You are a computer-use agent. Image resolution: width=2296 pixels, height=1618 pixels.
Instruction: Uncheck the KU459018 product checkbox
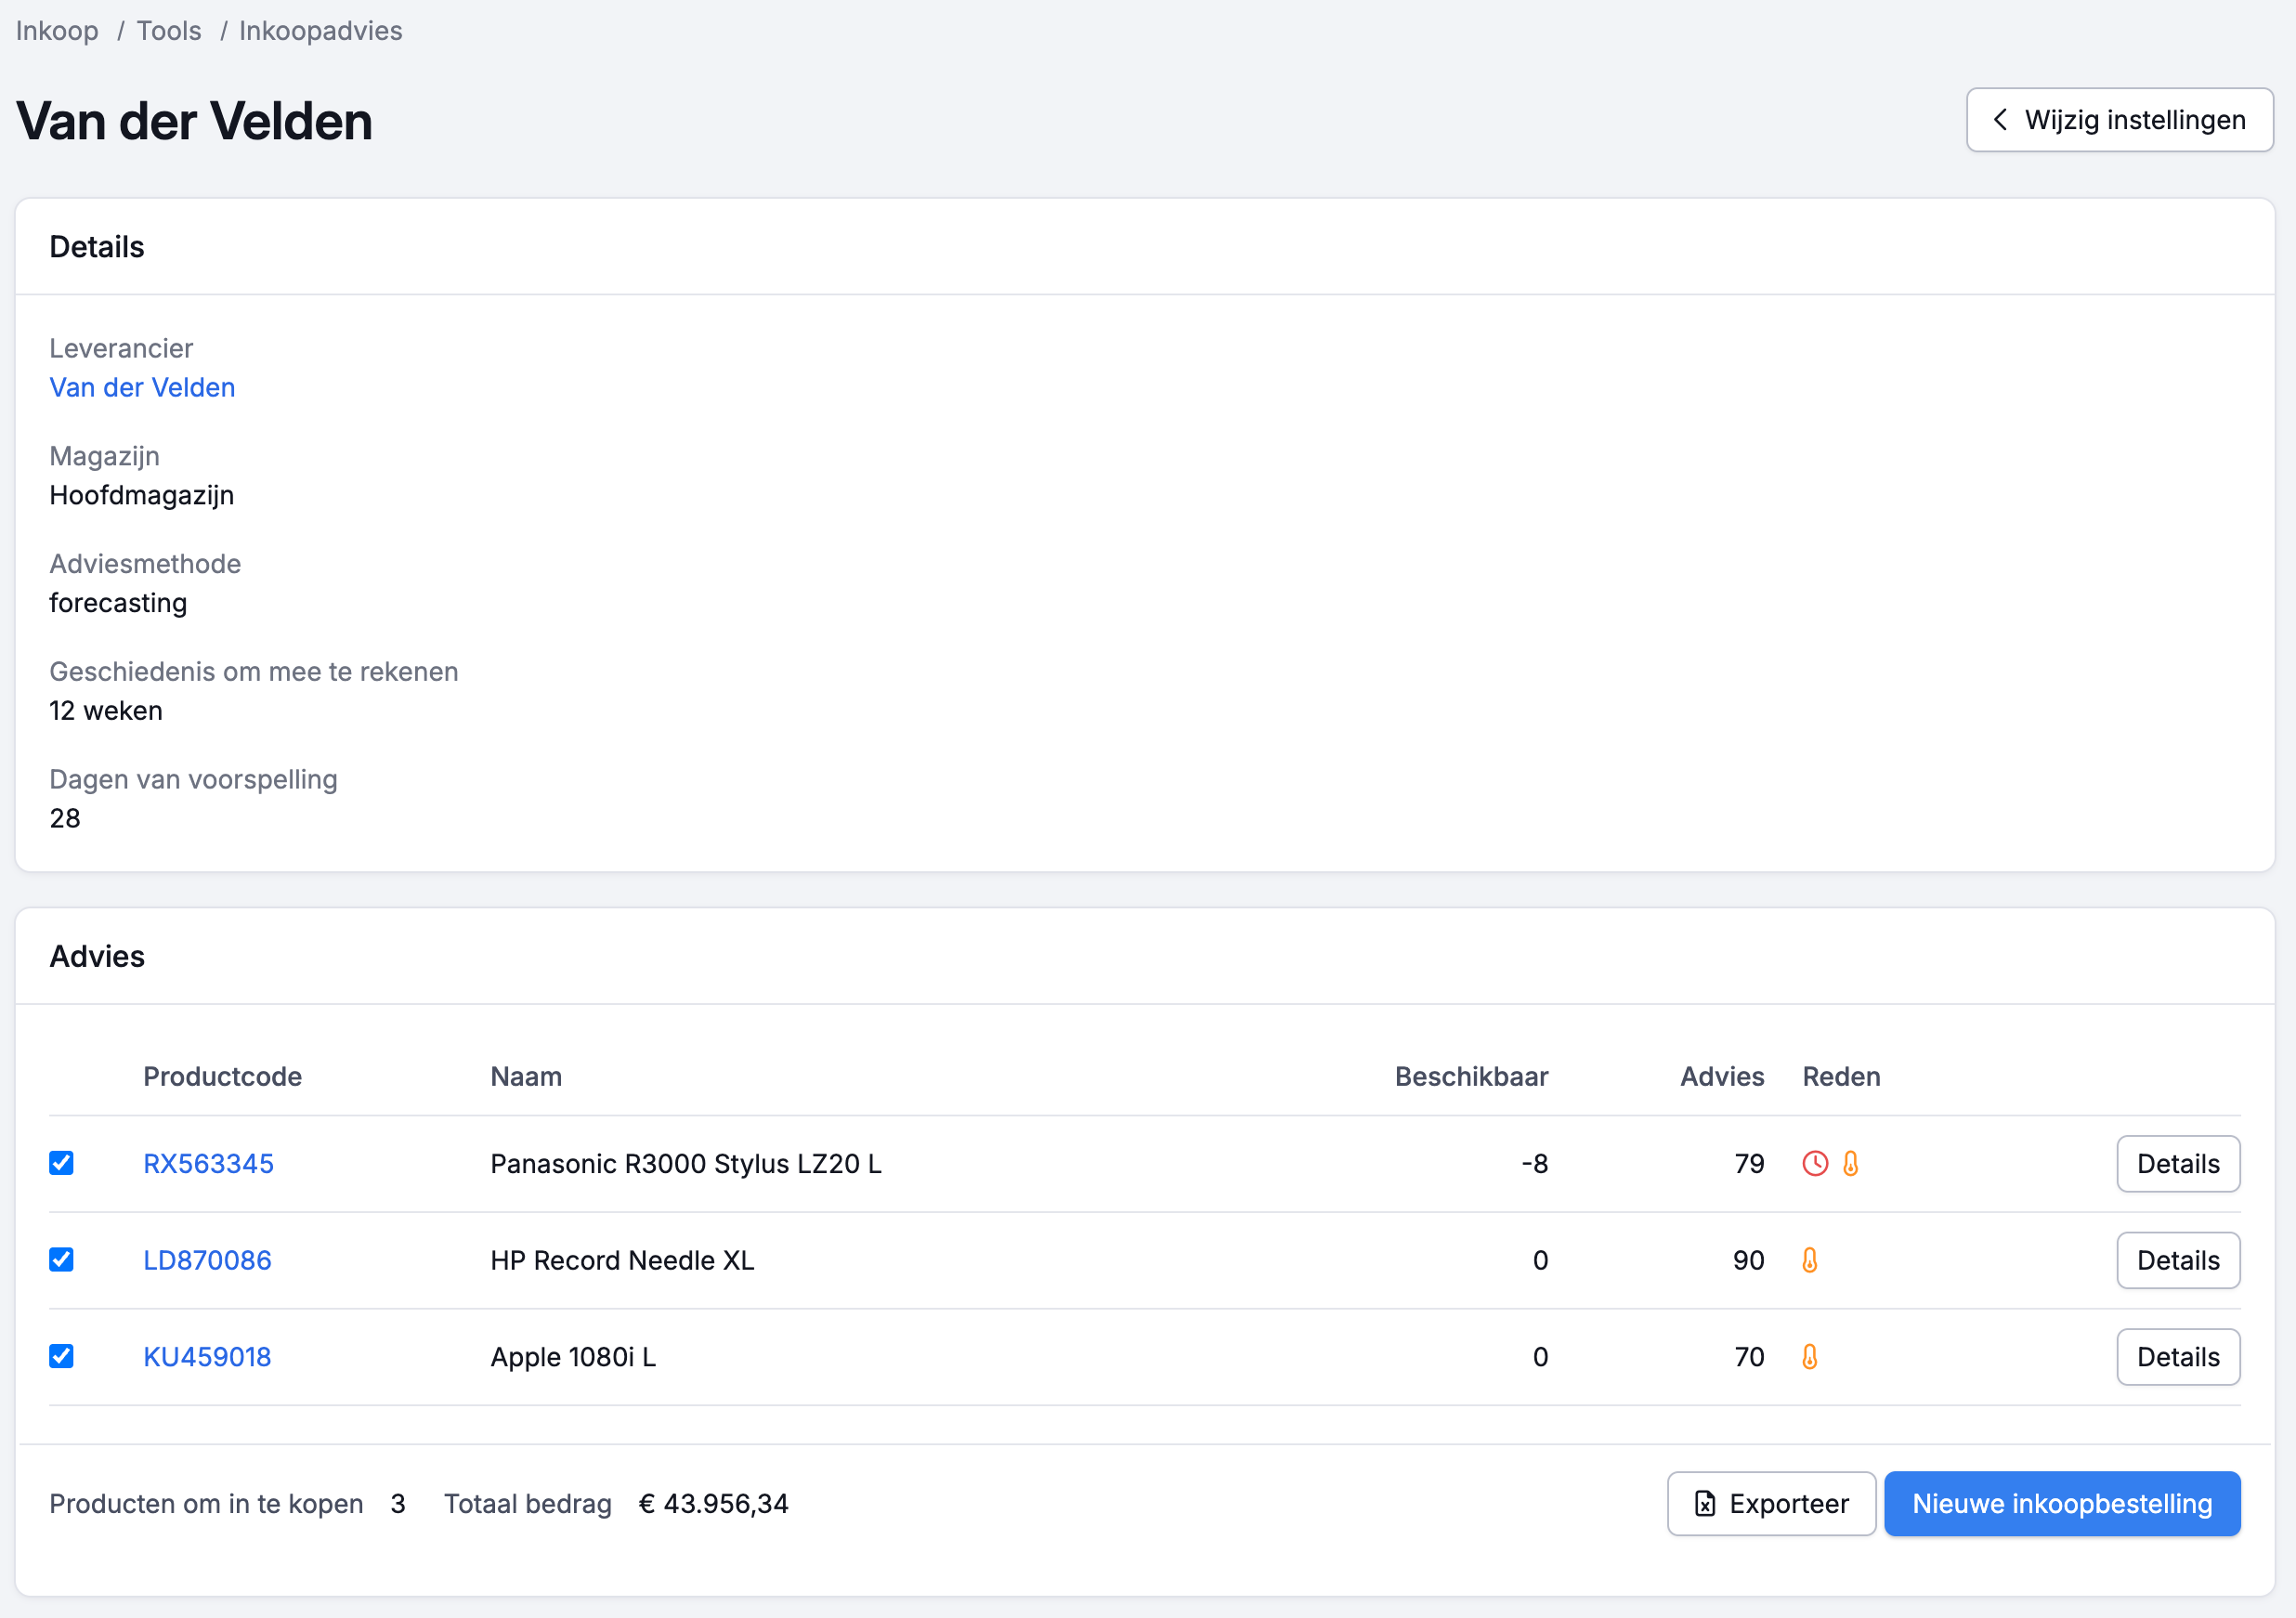coord(61,1357)
